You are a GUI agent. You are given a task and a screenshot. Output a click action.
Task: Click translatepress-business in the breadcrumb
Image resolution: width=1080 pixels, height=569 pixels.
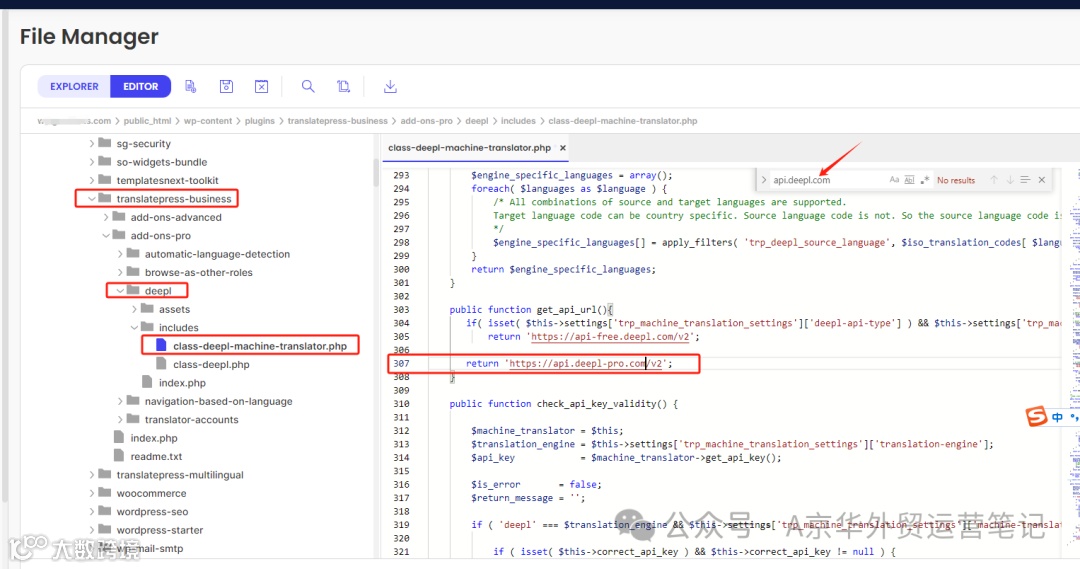pyautogui.click(x=338, y=121)
